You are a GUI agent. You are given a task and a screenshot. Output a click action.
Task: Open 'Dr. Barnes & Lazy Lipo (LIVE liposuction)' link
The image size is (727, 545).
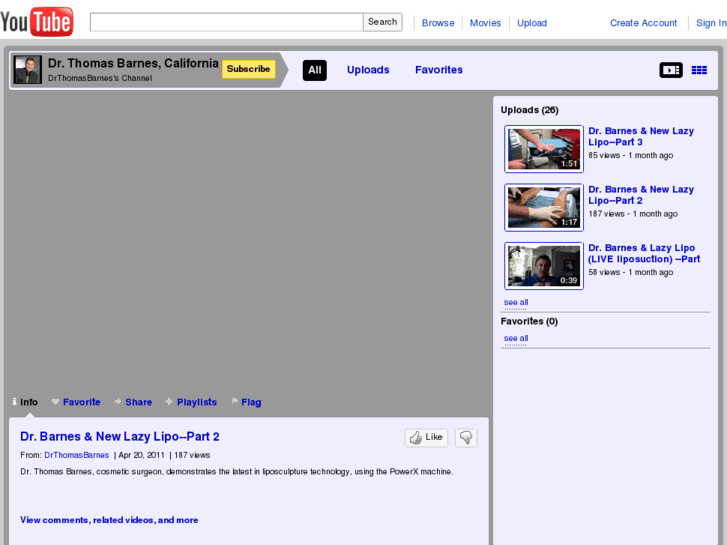point(644,253)
